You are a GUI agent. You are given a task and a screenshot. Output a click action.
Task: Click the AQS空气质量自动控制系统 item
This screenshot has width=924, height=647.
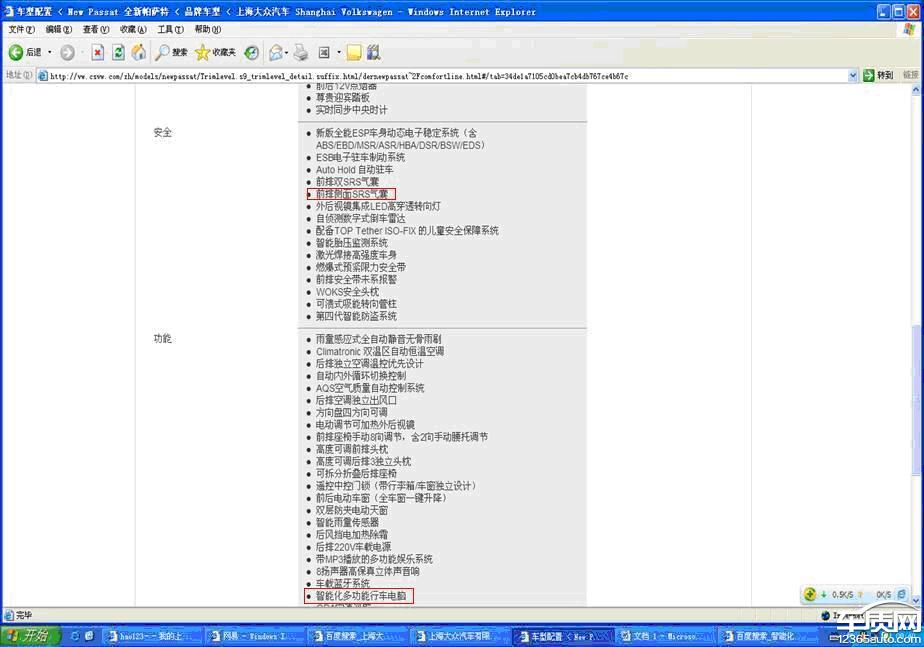[369, 388]
